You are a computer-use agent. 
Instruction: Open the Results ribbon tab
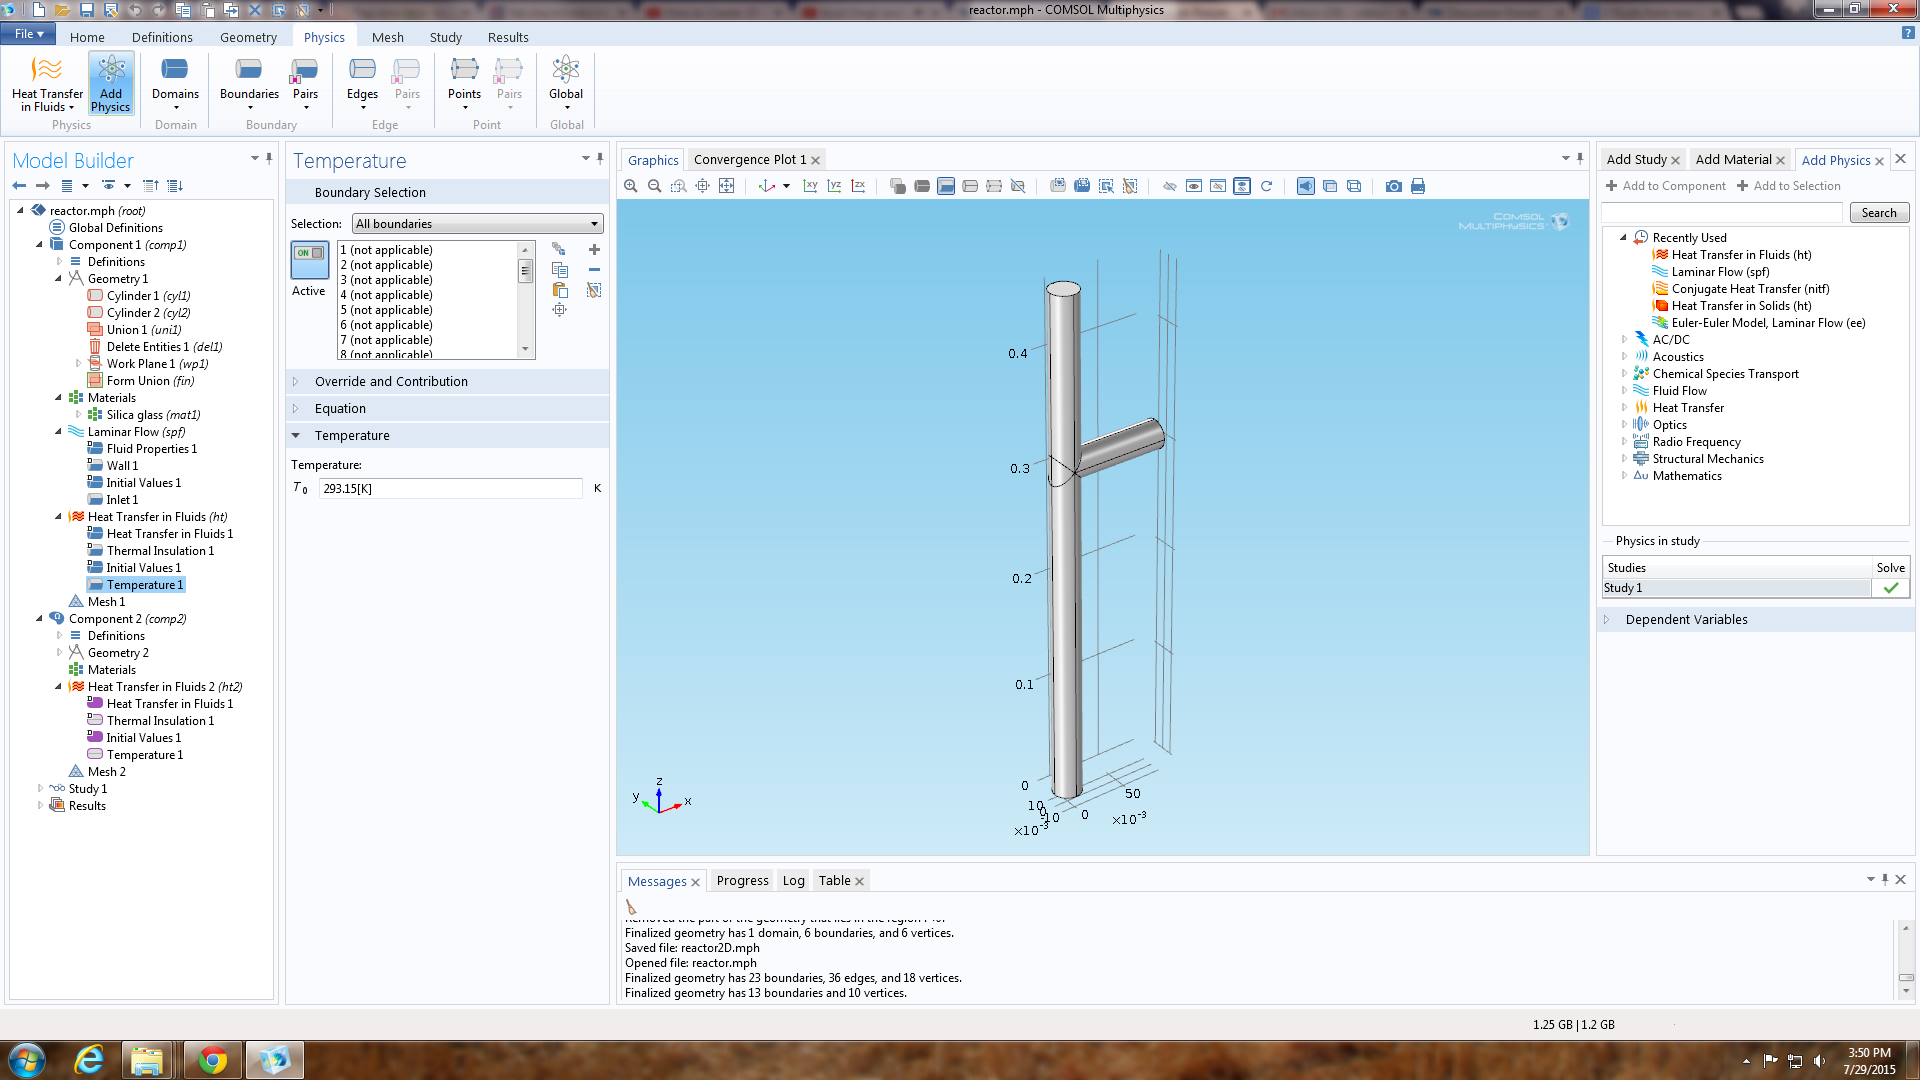click(508, 37)
